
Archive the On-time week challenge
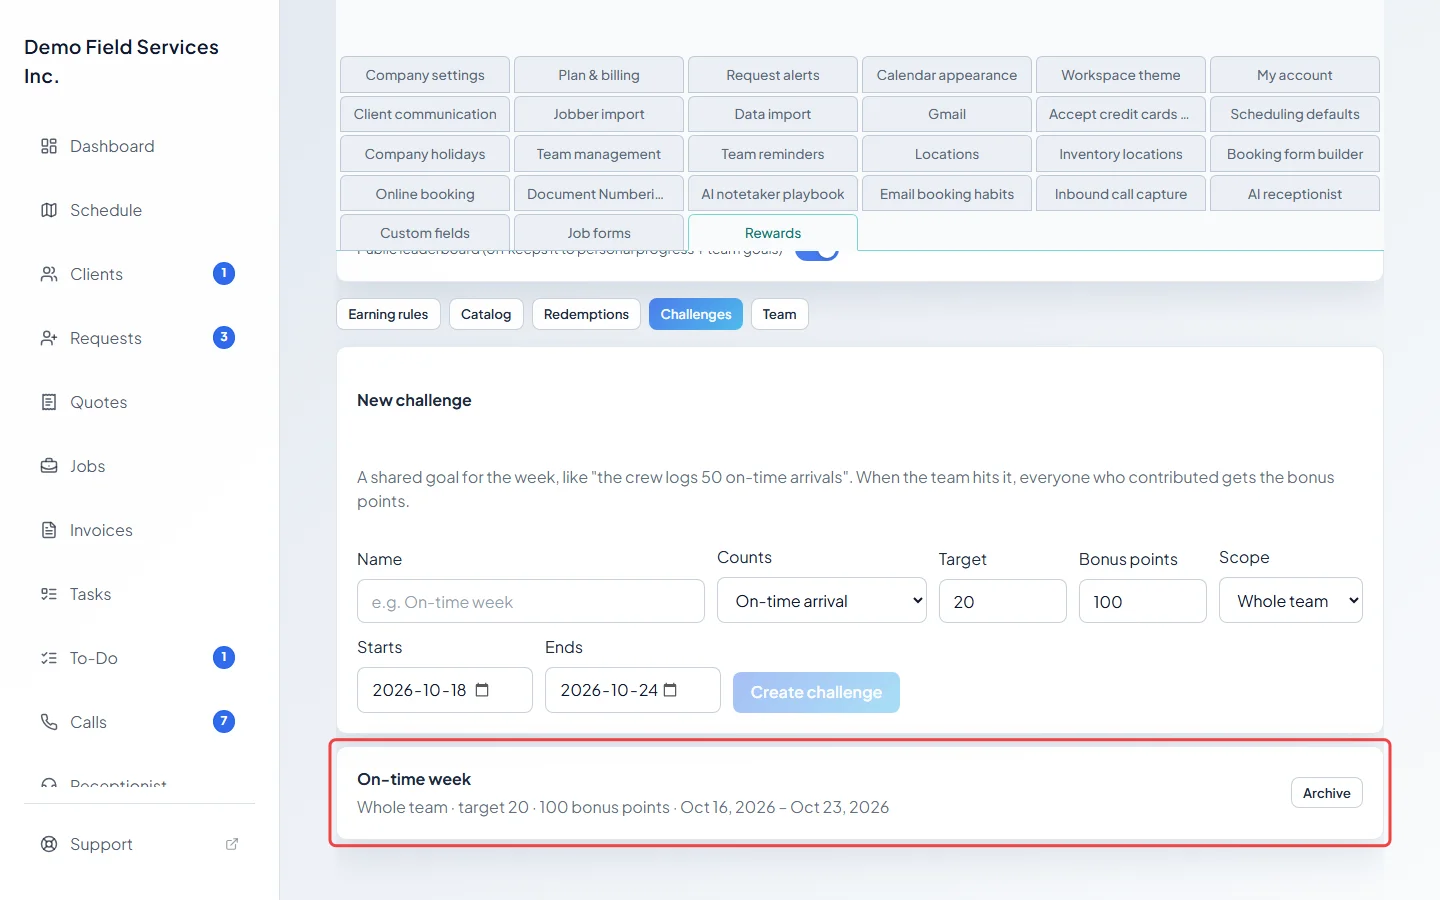[1327, 793]
